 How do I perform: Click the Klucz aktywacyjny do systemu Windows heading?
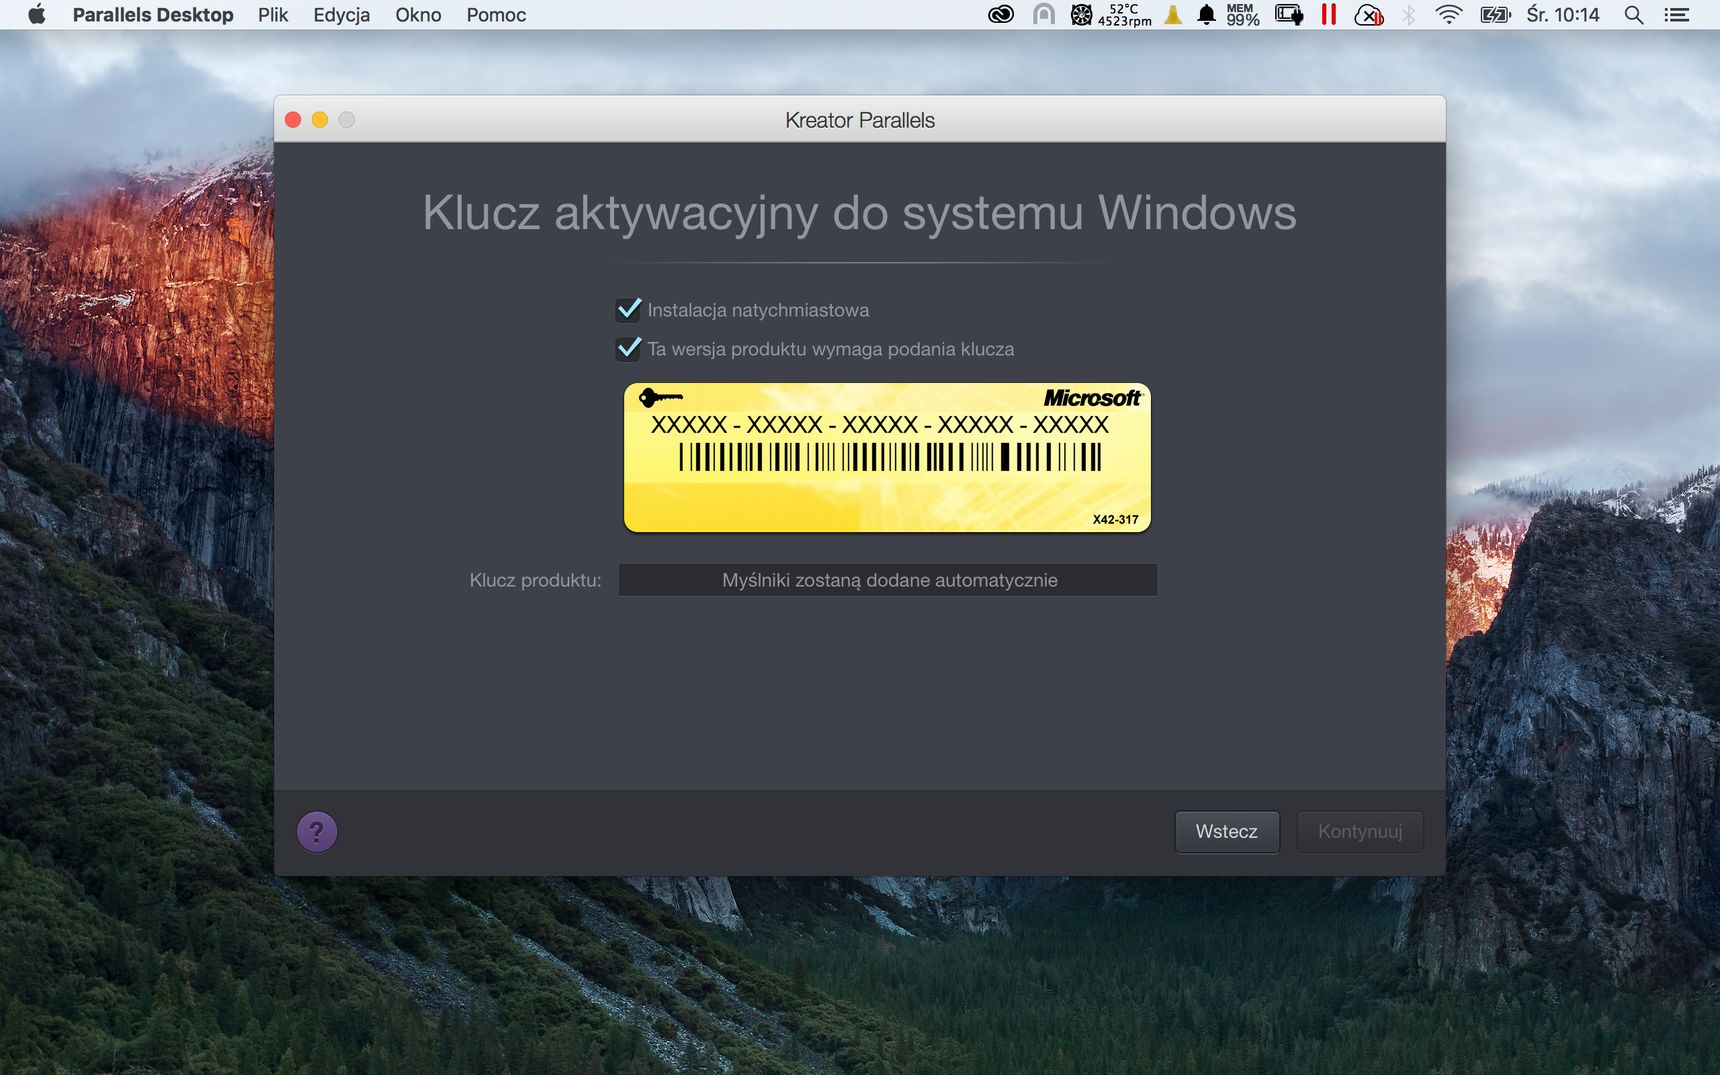tap(860, 213)
